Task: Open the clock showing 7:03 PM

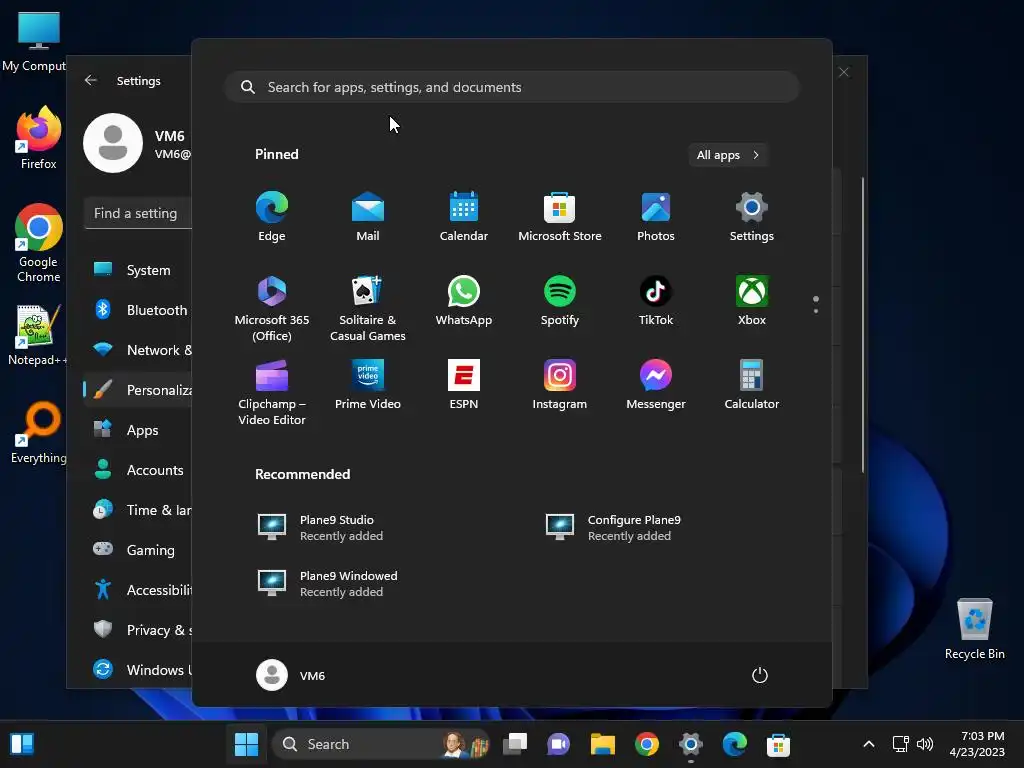Action: click(977, 744)
